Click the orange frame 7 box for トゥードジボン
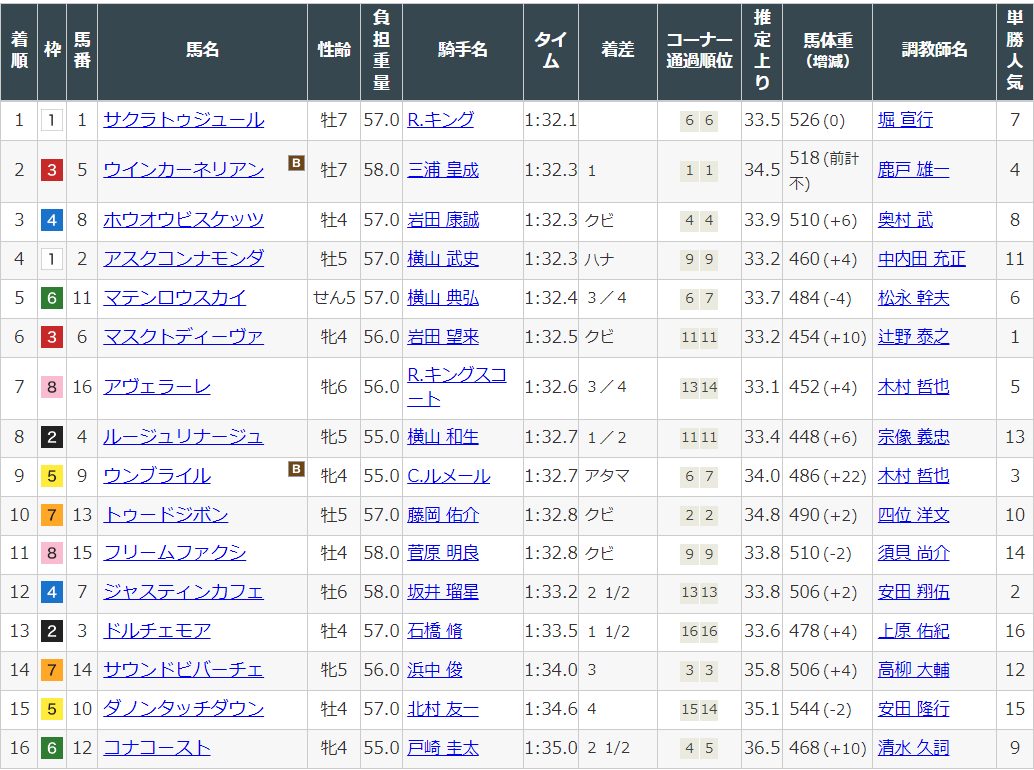This screenshot has height=770, width=1034. pos(52,514)
